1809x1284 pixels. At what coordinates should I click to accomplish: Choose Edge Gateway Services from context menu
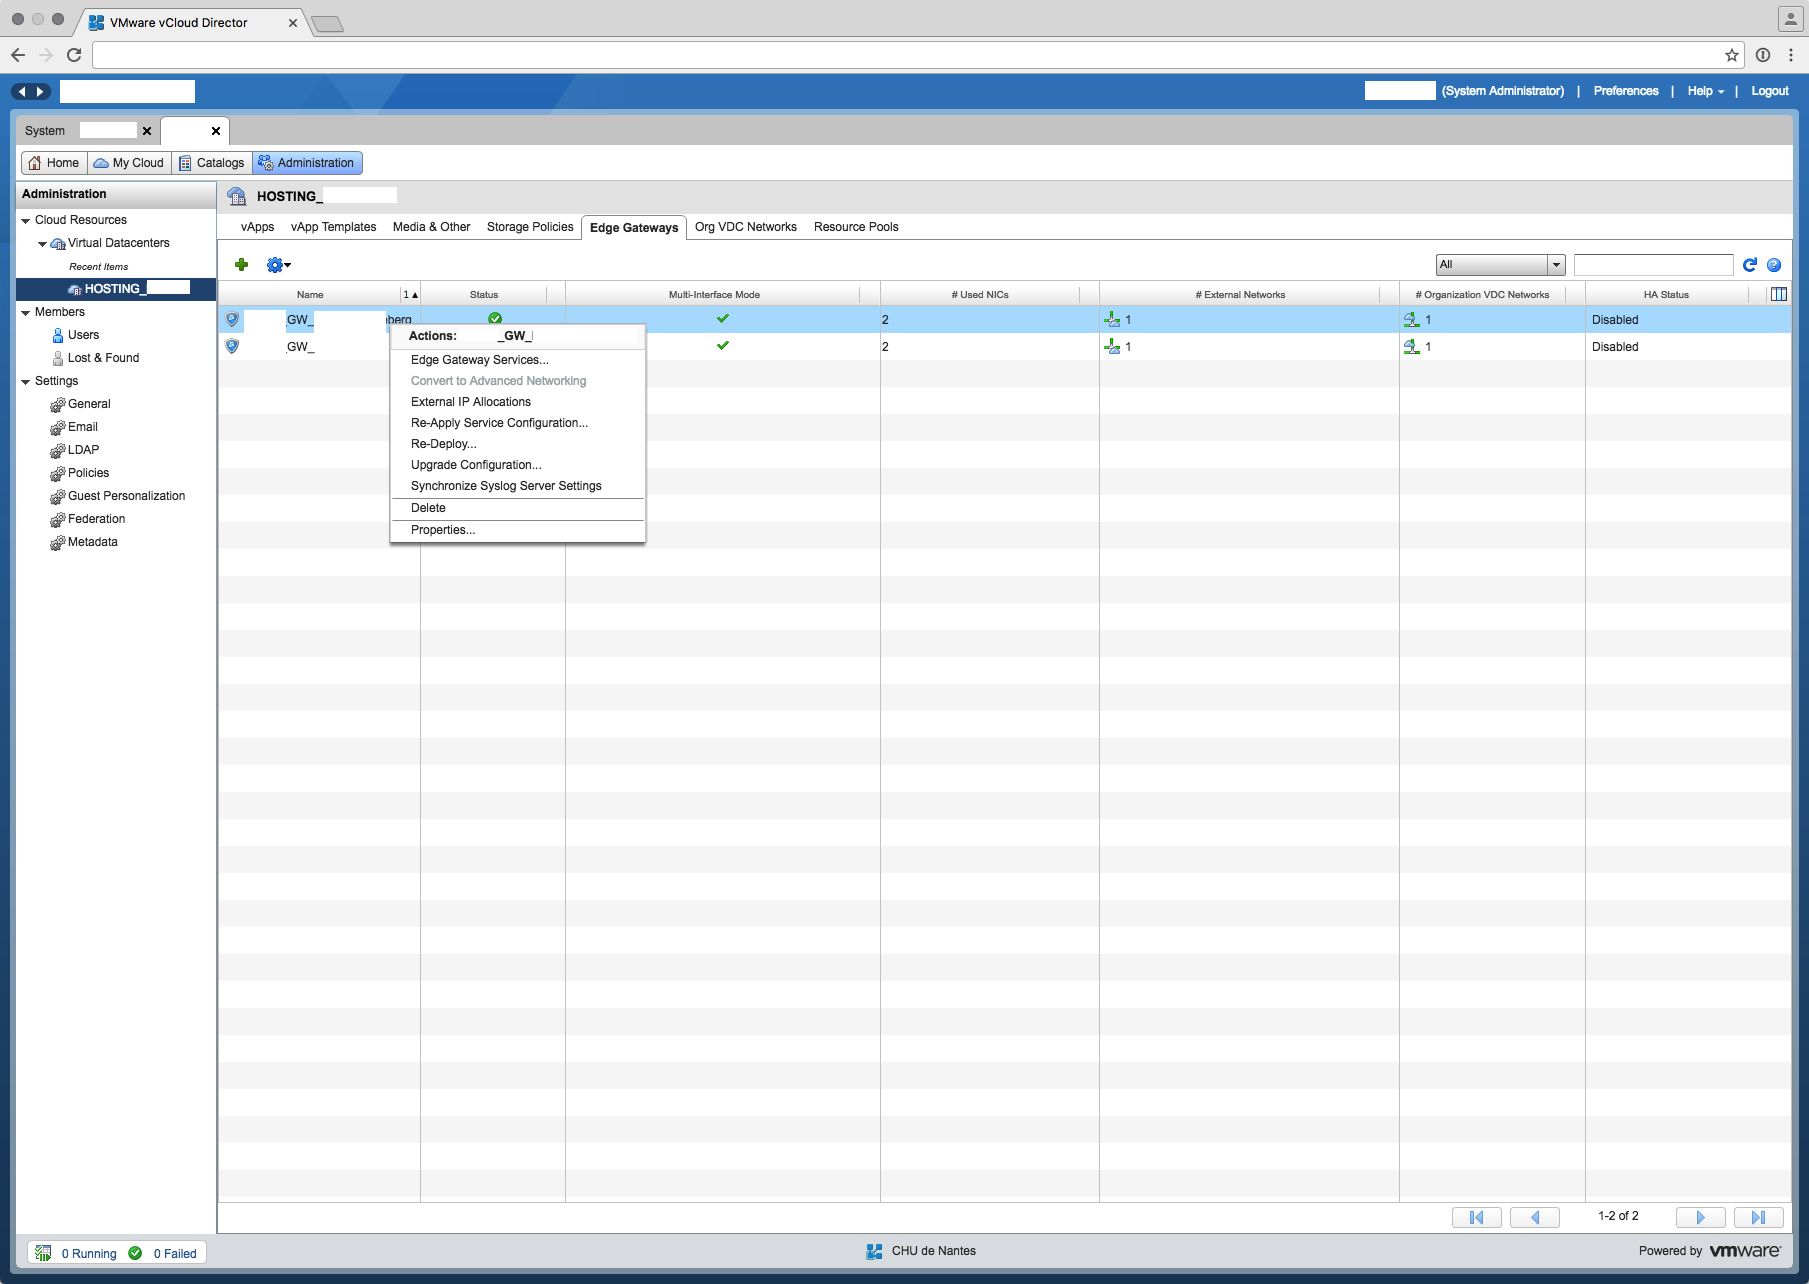pos(479,360)
